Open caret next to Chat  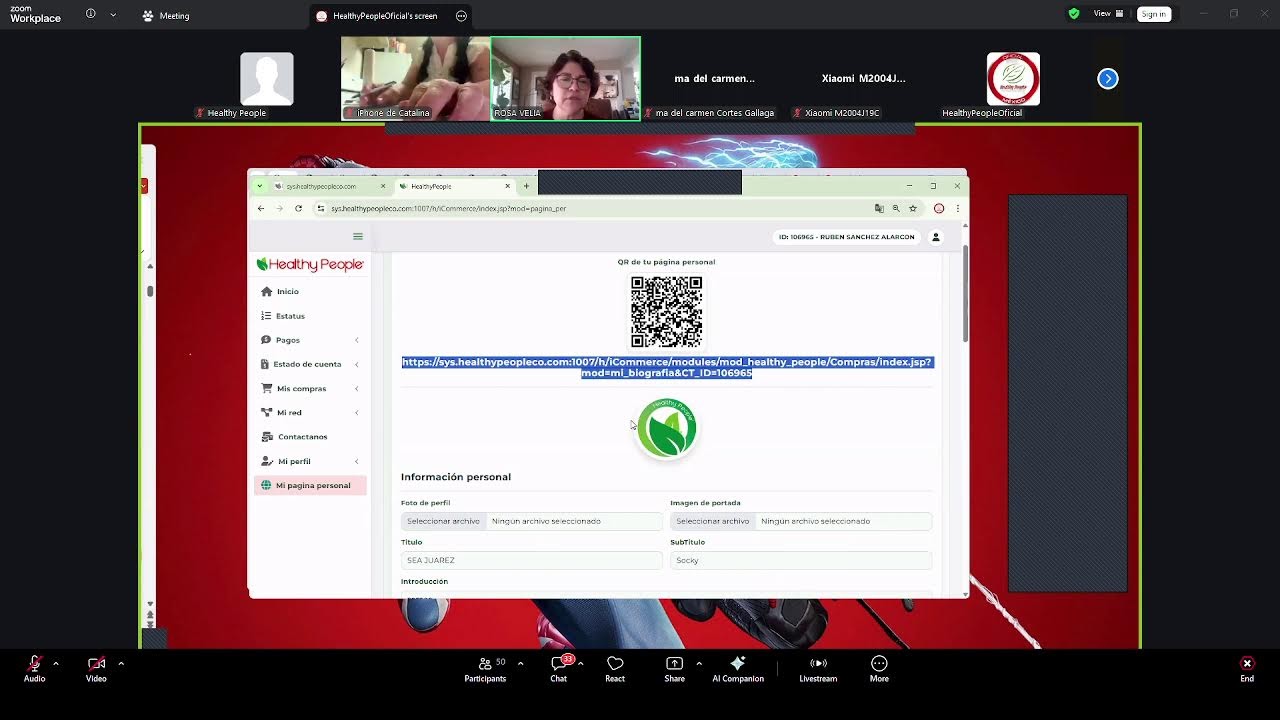(580, 663)
